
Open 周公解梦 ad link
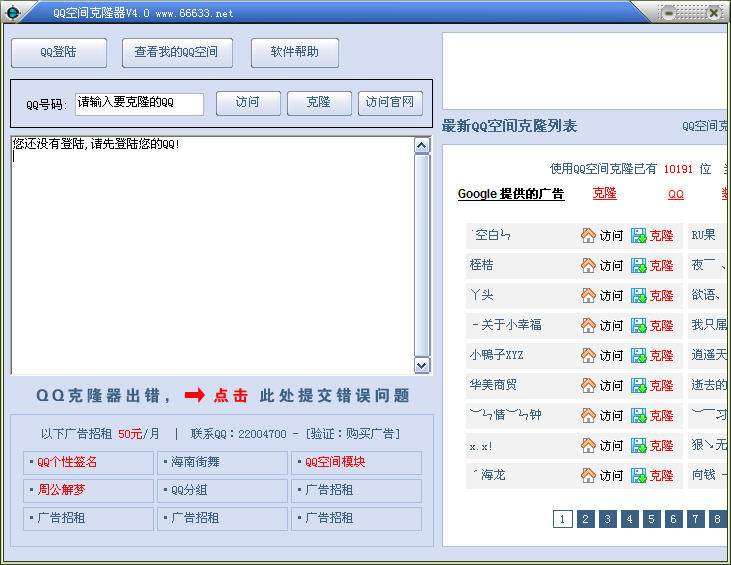[61, 490]
